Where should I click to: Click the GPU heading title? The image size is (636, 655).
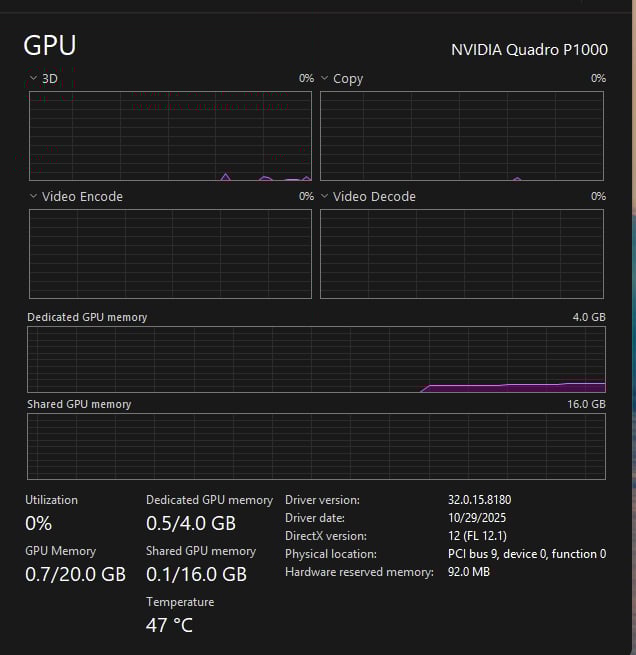pyautogui.click(x=50, y=45)
